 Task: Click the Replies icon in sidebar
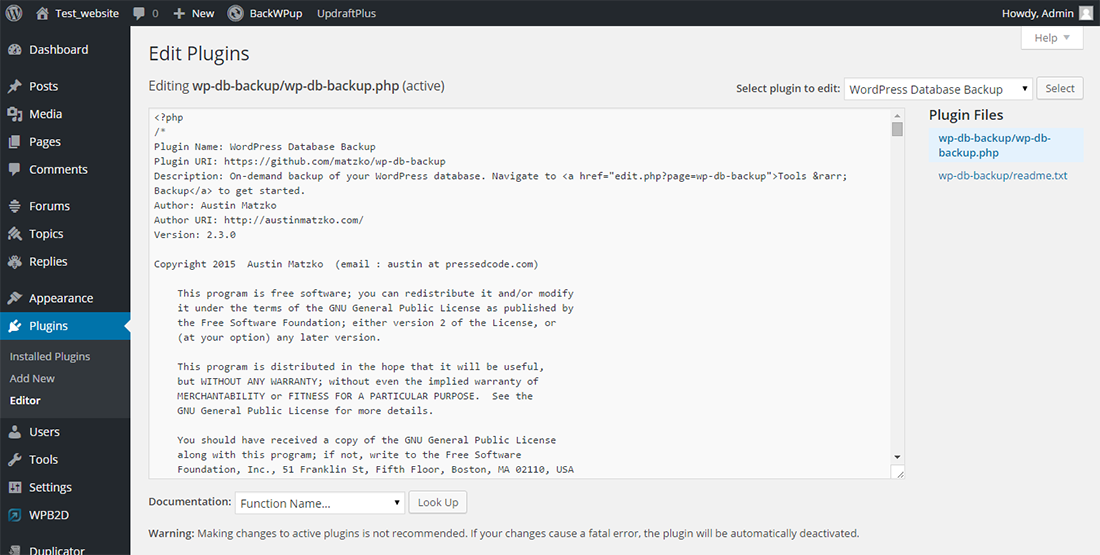point(14,262)
